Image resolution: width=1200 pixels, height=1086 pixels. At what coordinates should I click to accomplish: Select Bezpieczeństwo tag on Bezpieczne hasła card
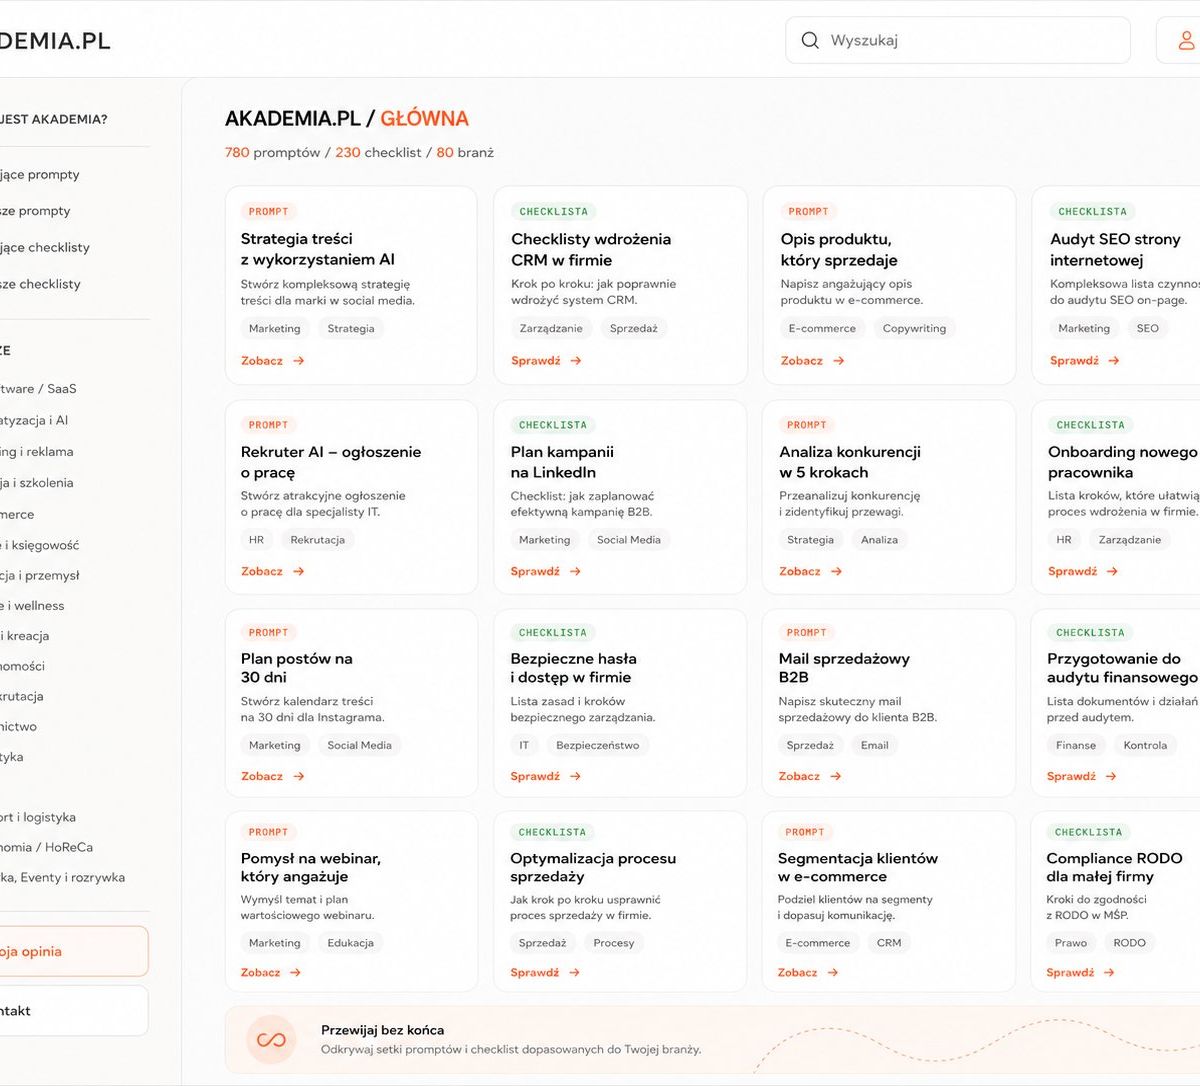[x=597, y=745]
